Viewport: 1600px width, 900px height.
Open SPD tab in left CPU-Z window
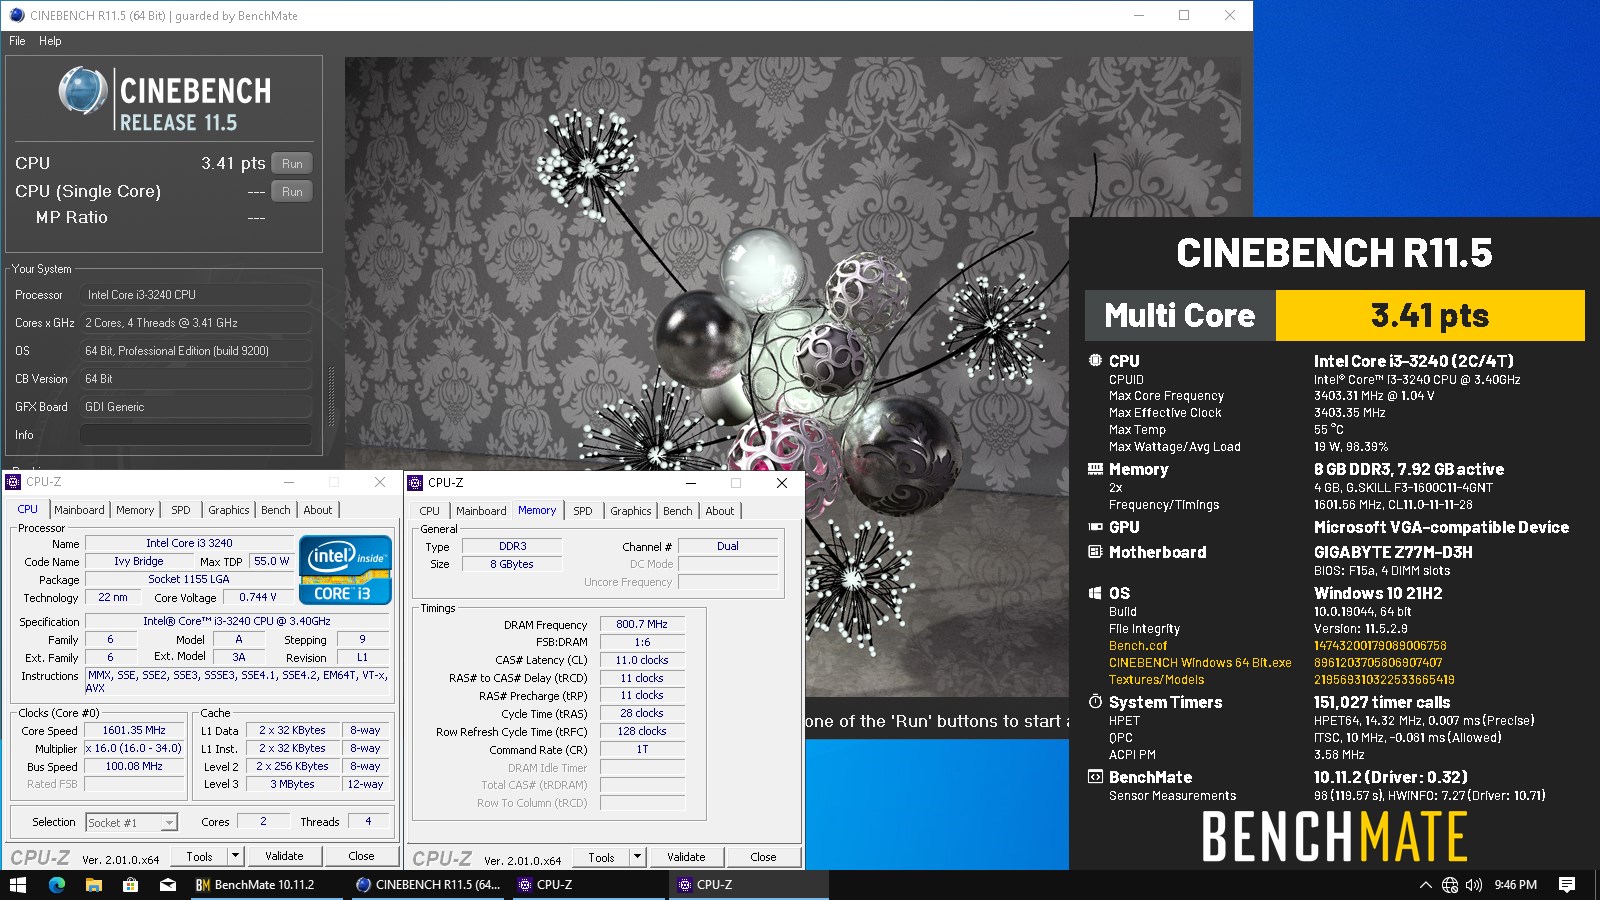point(181,510)
